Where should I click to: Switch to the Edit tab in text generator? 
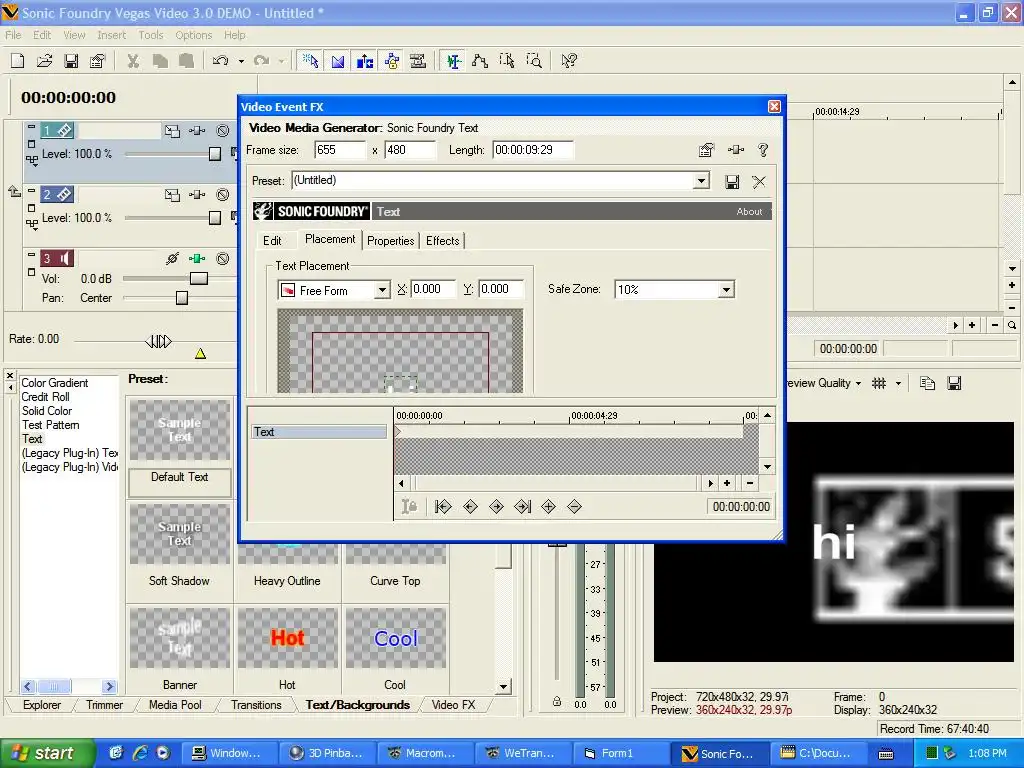point(272,241)
